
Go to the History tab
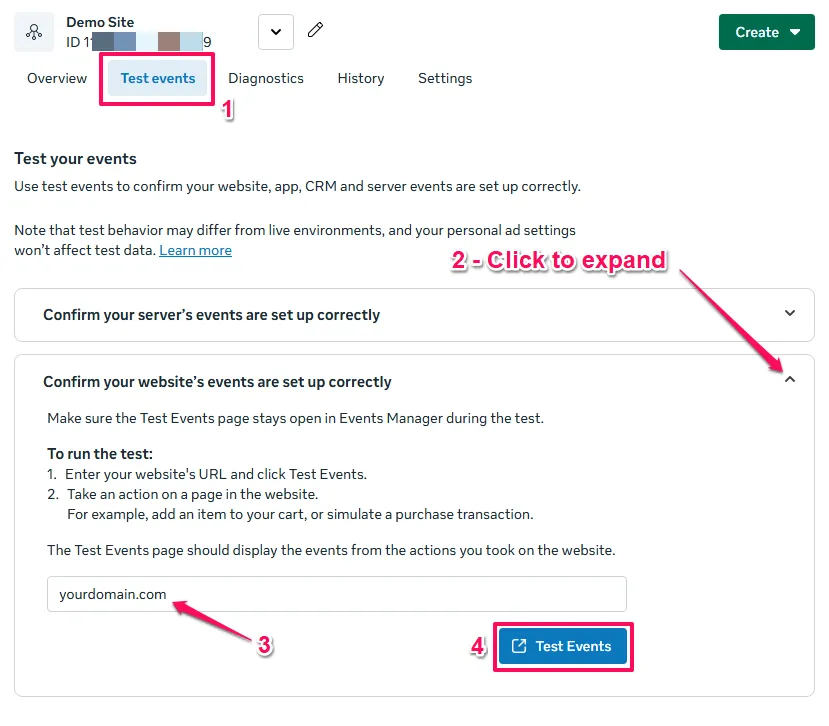coord(361,78)
